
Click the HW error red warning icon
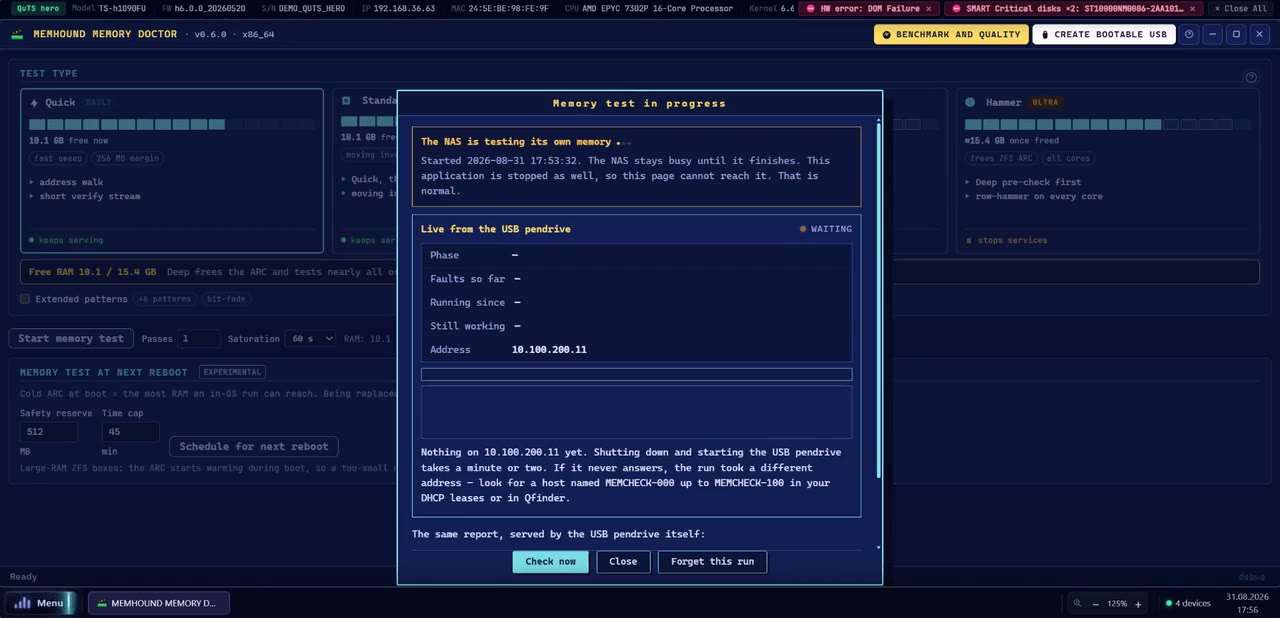811,8
